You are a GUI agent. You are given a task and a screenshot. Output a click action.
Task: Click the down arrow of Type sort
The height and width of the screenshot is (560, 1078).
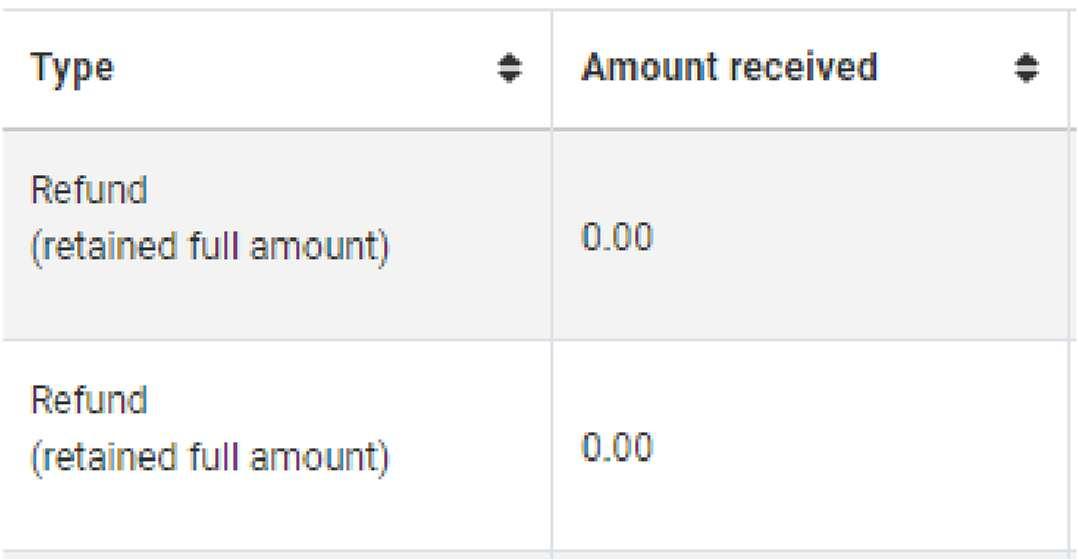510,77
